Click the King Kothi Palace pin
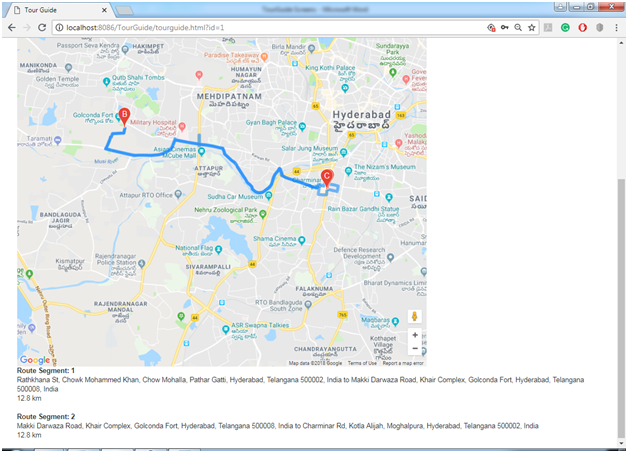Viewport: 628px width, 451px height. pyautogui.click(x=345, y=88)
